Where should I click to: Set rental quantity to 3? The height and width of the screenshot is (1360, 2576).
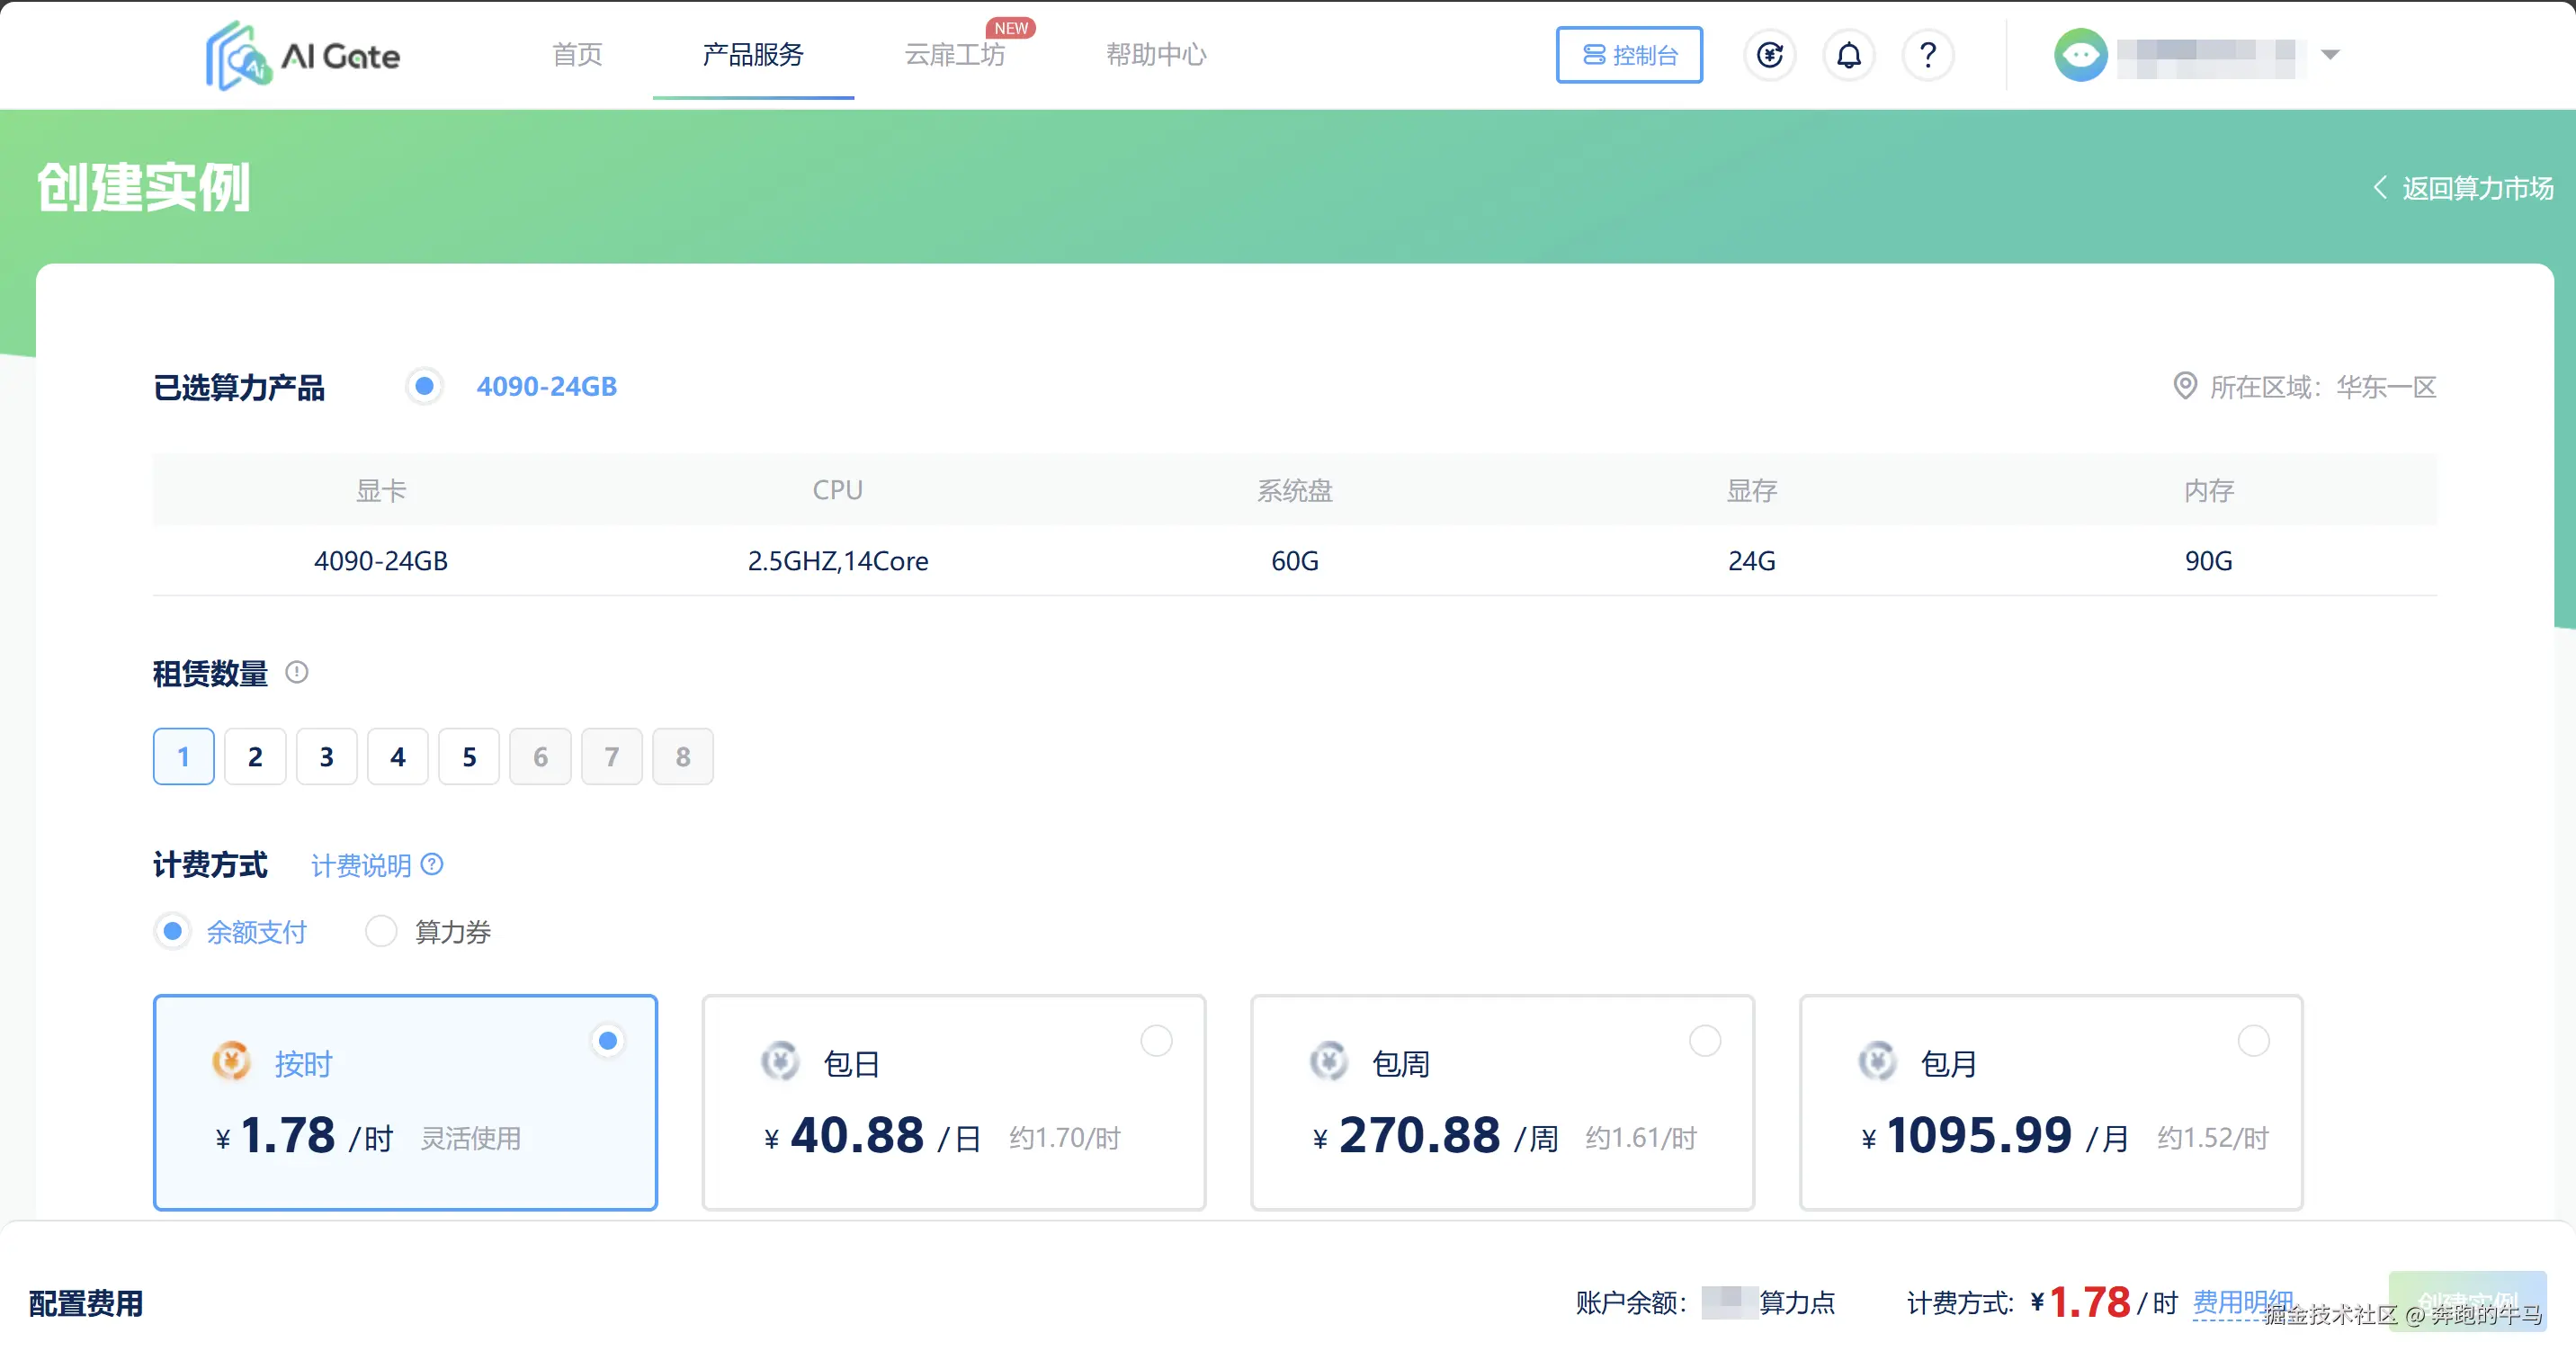[326, 757]
